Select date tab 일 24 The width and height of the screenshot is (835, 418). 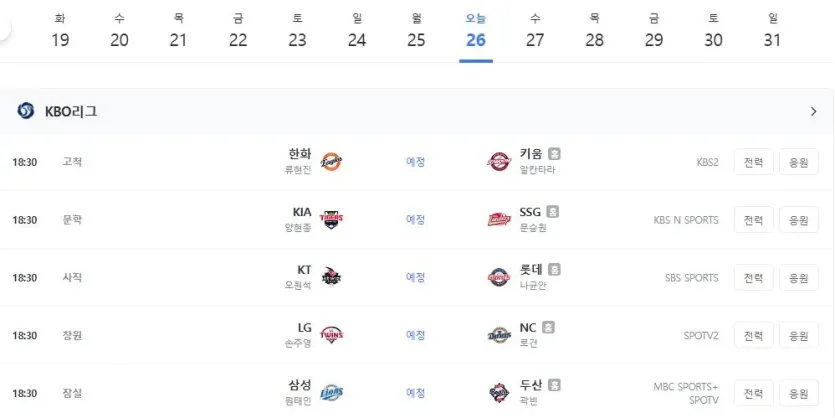(x=357, y=32)
